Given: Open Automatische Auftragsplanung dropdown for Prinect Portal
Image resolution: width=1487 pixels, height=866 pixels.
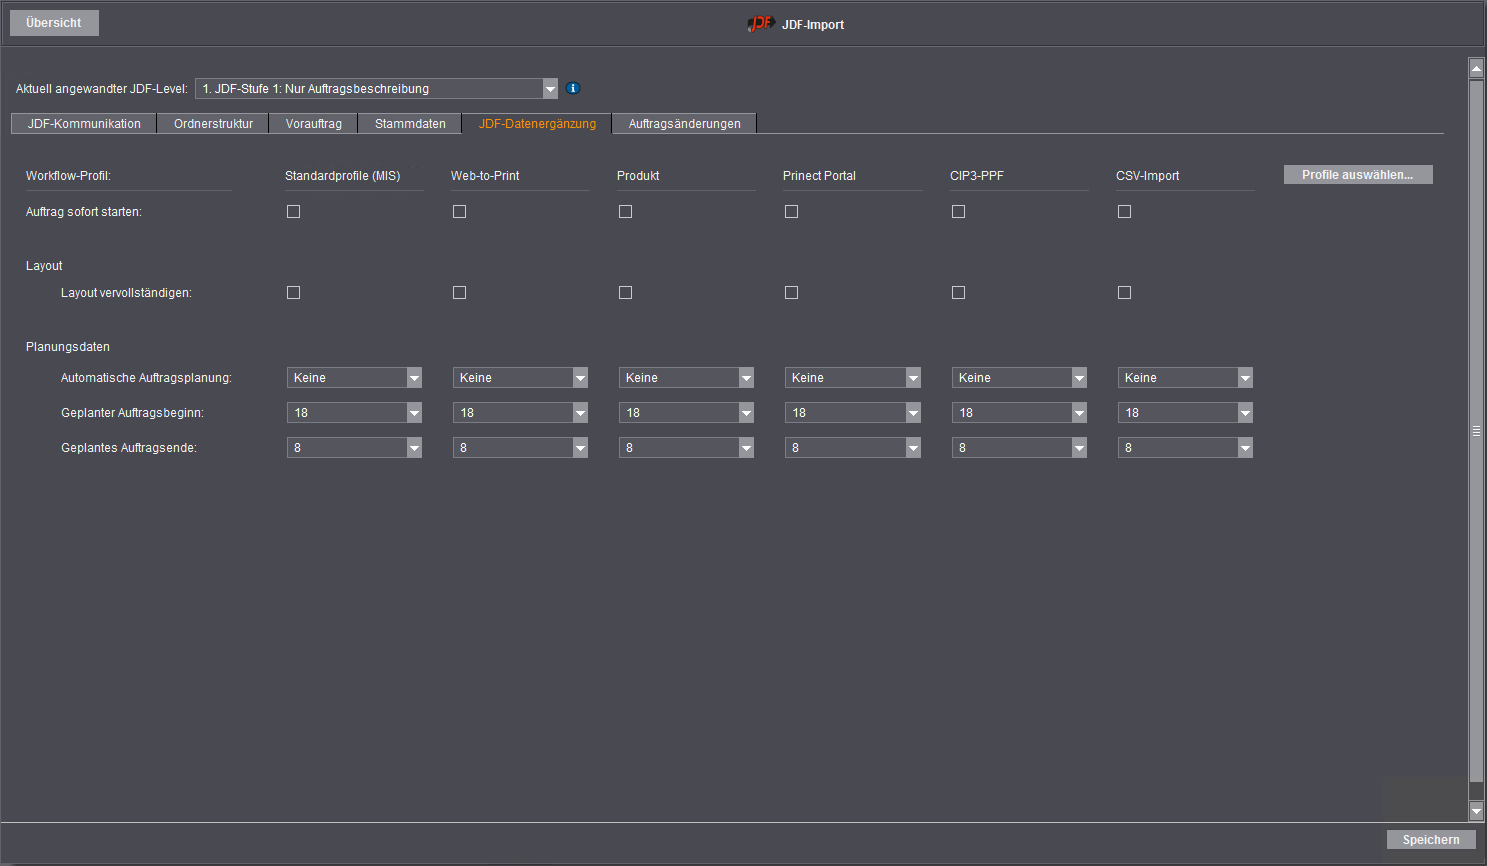Looking at the screenshot, I should (852, 377).
